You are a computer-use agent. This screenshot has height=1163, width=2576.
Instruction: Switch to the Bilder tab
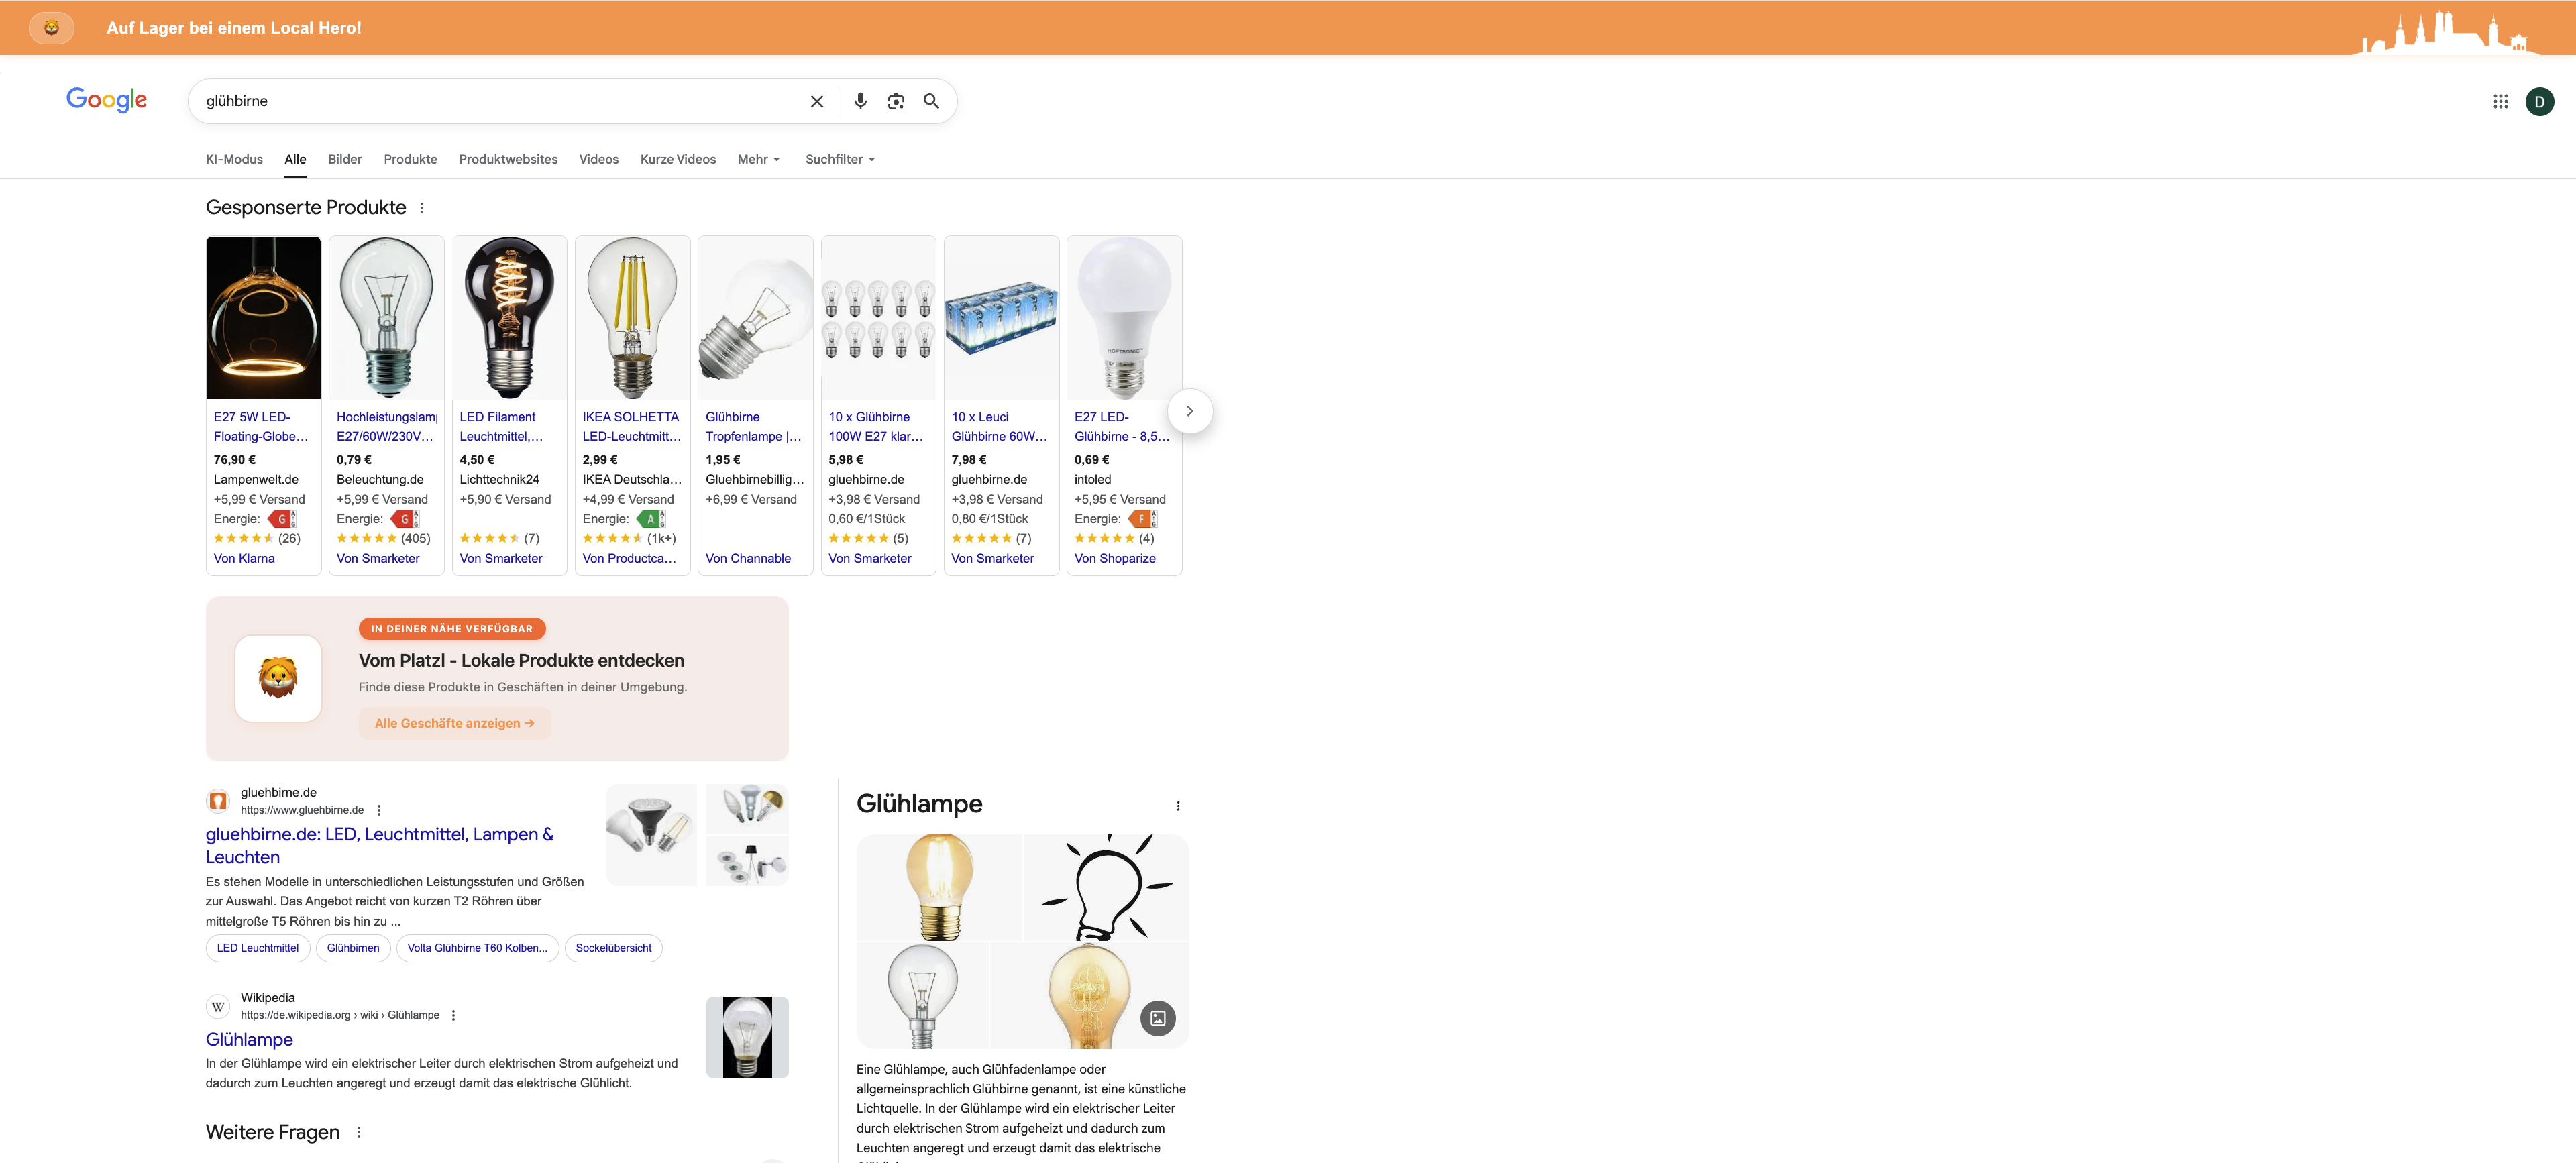[344, 159]
